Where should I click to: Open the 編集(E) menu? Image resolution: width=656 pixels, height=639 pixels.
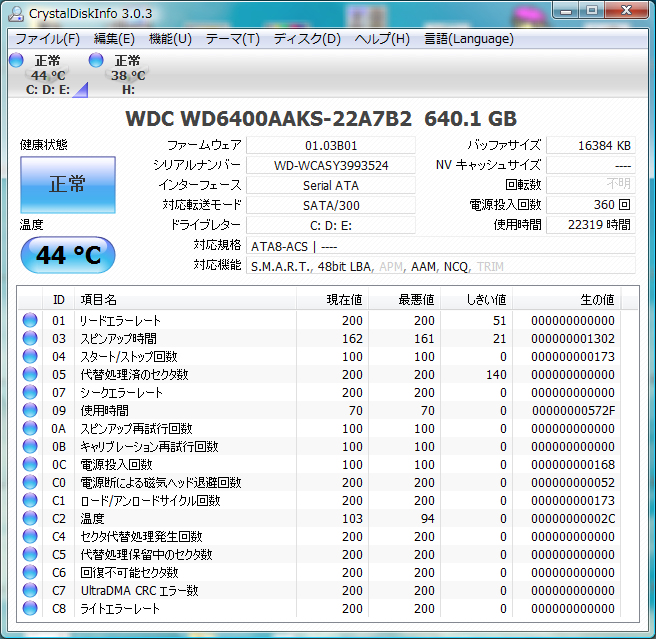pos(114,39)
